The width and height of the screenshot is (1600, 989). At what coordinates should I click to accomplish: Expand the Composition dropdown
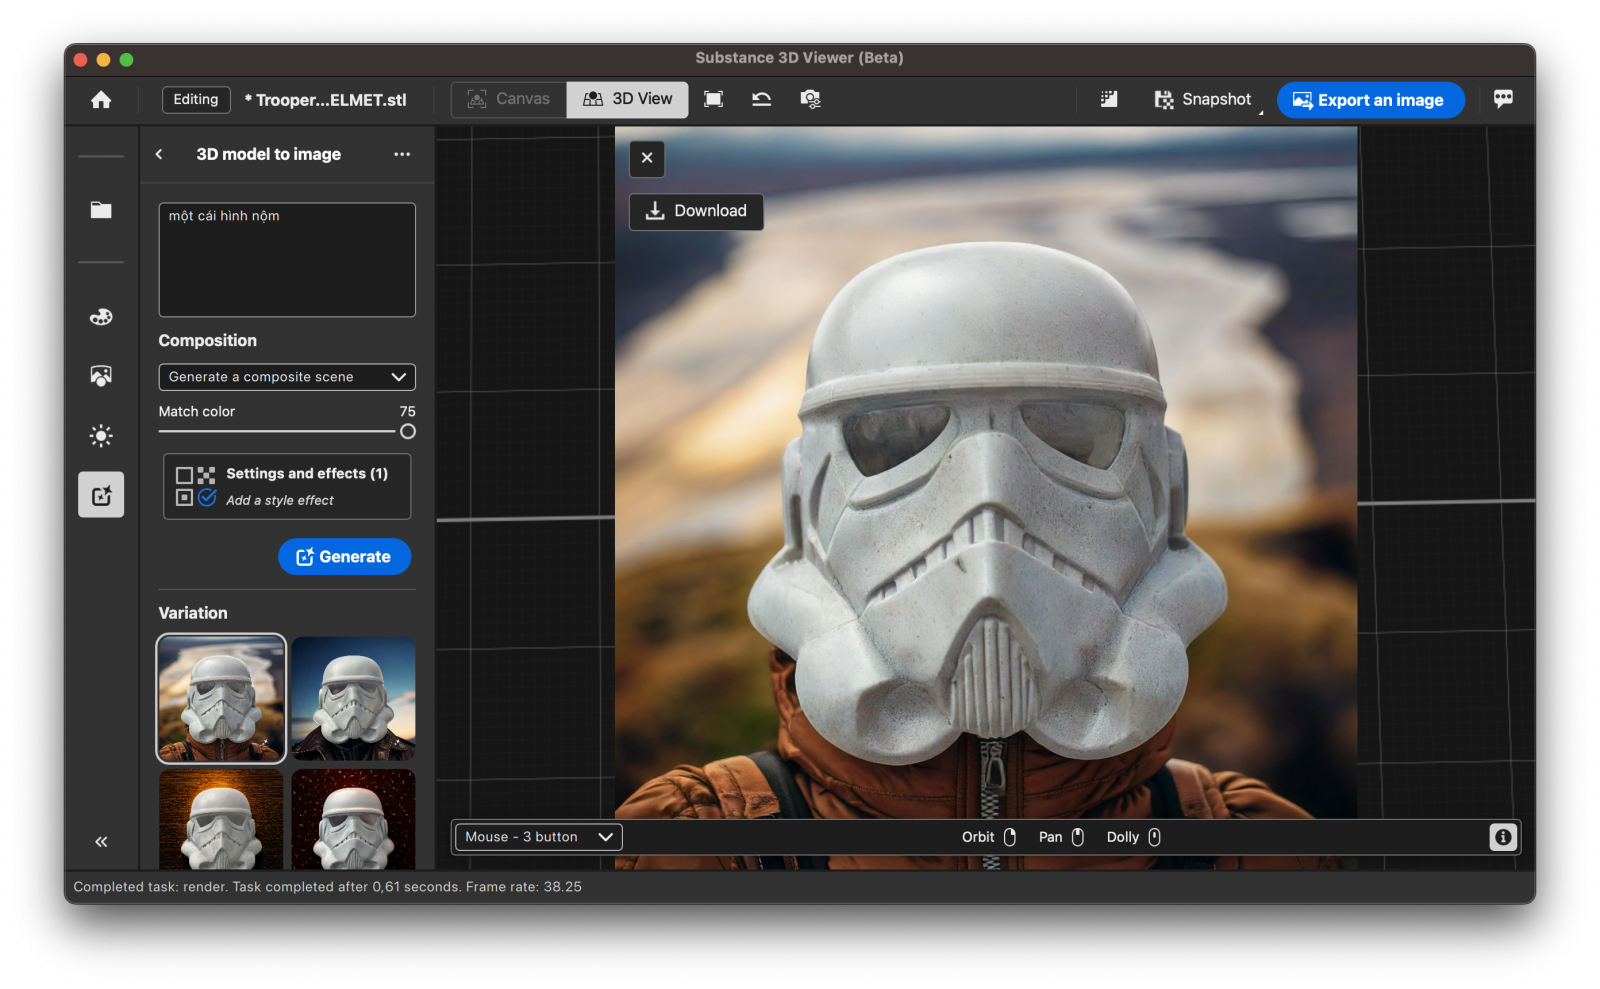click(x=287, y=377)
